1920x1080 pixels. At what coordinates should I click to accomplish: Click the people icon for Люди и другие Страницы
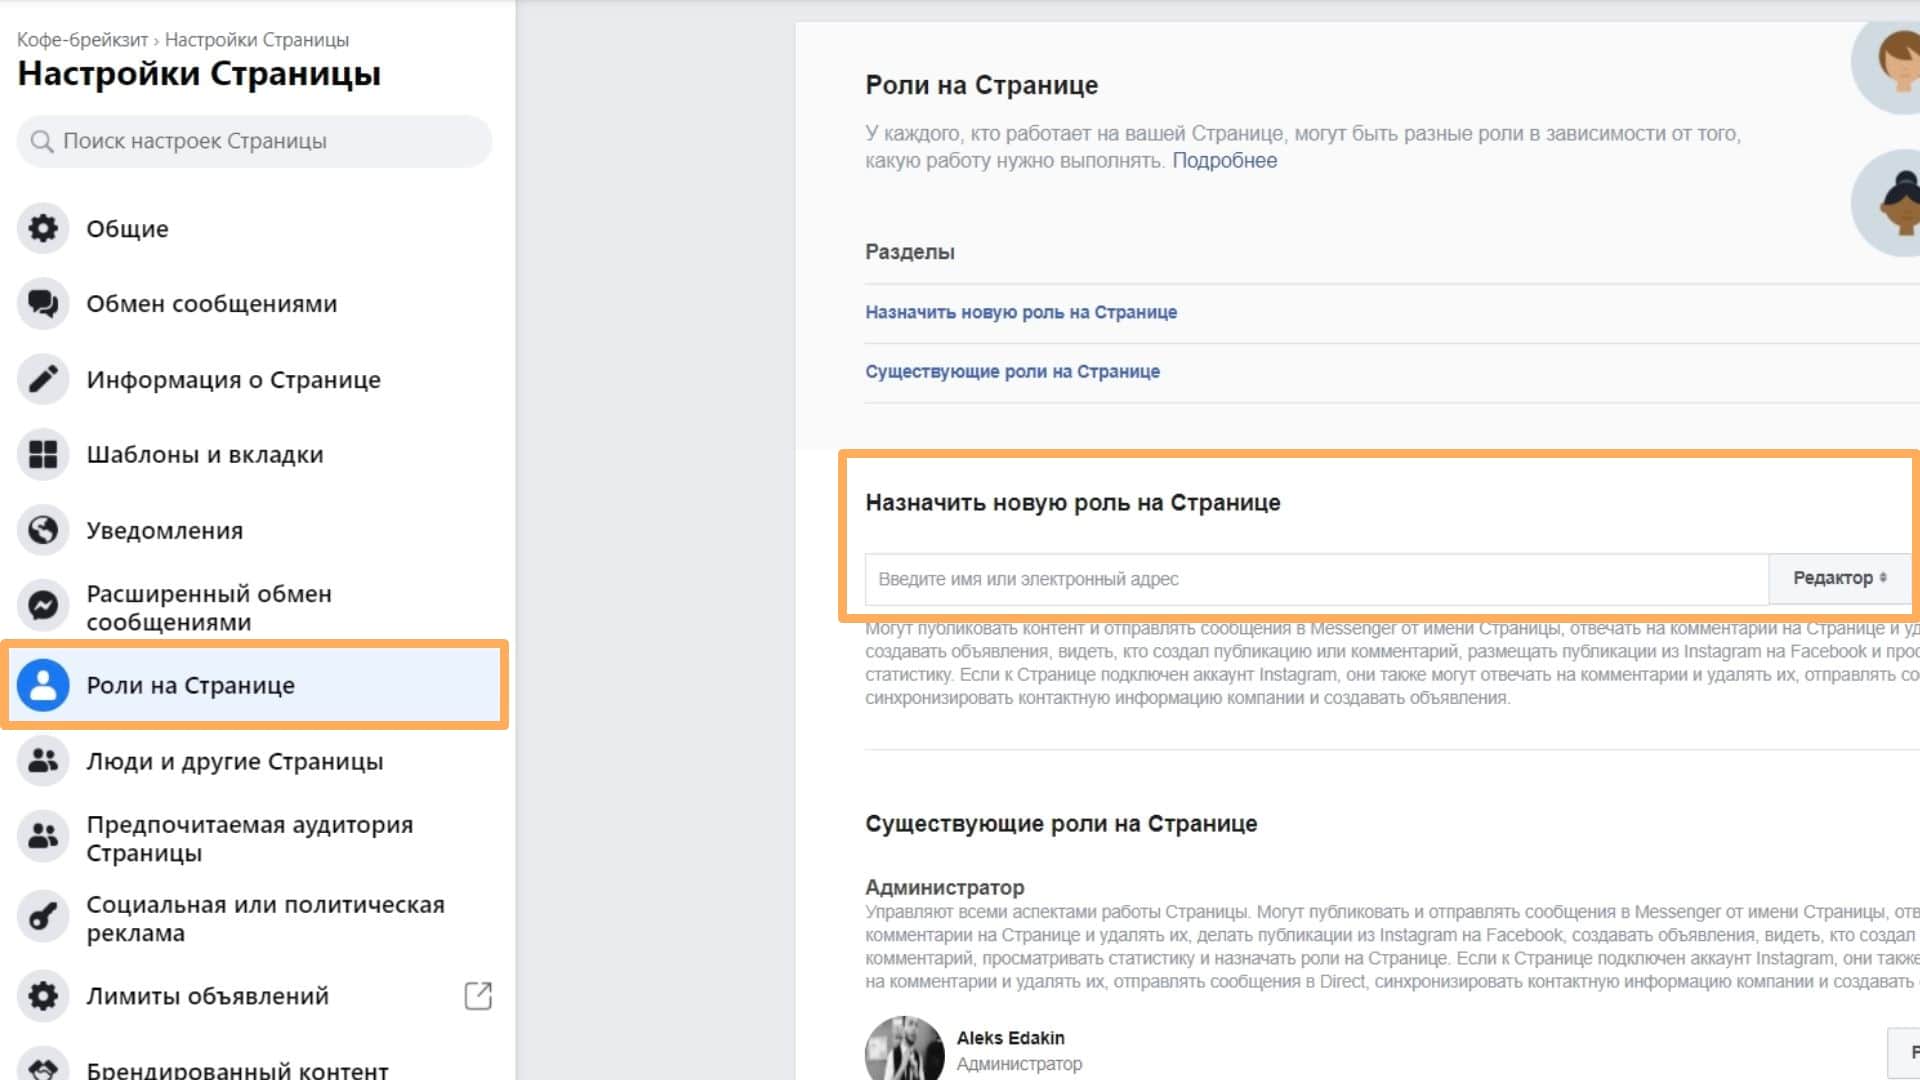tap(42, 761)
